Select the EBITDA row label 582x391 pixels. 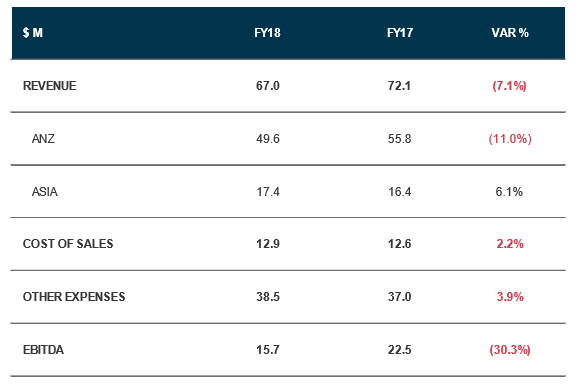[x=43, y=350]
